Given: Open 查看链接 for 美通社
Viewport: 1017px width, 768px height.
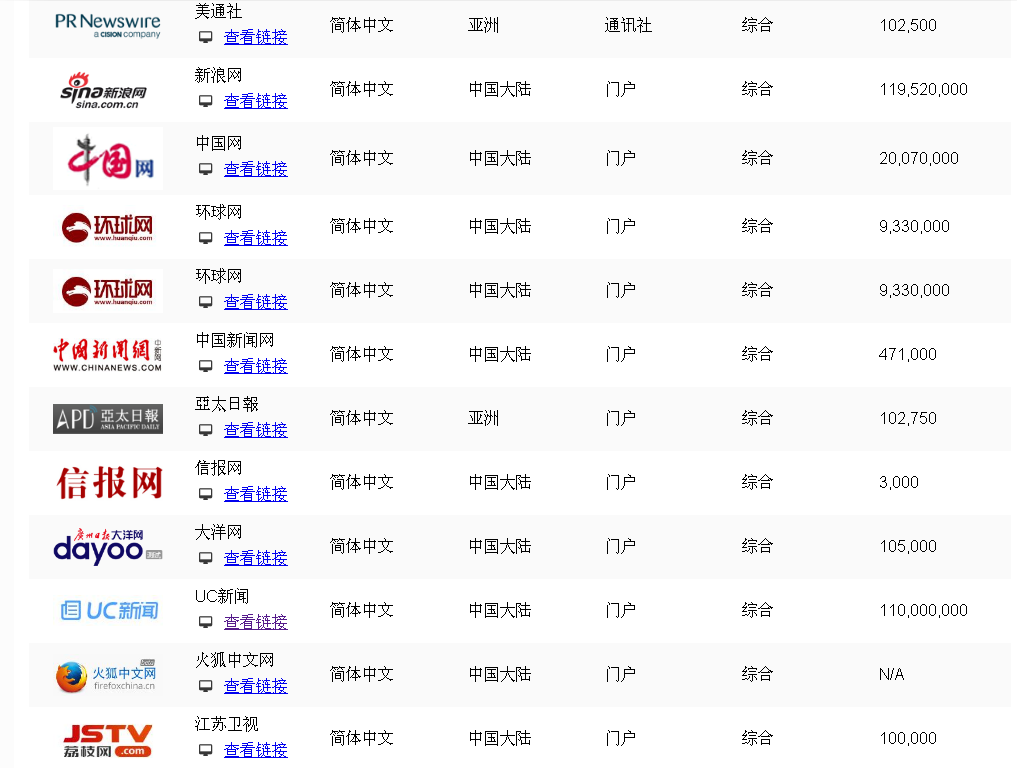Looking at the screenshot, I should pos(256,38).
